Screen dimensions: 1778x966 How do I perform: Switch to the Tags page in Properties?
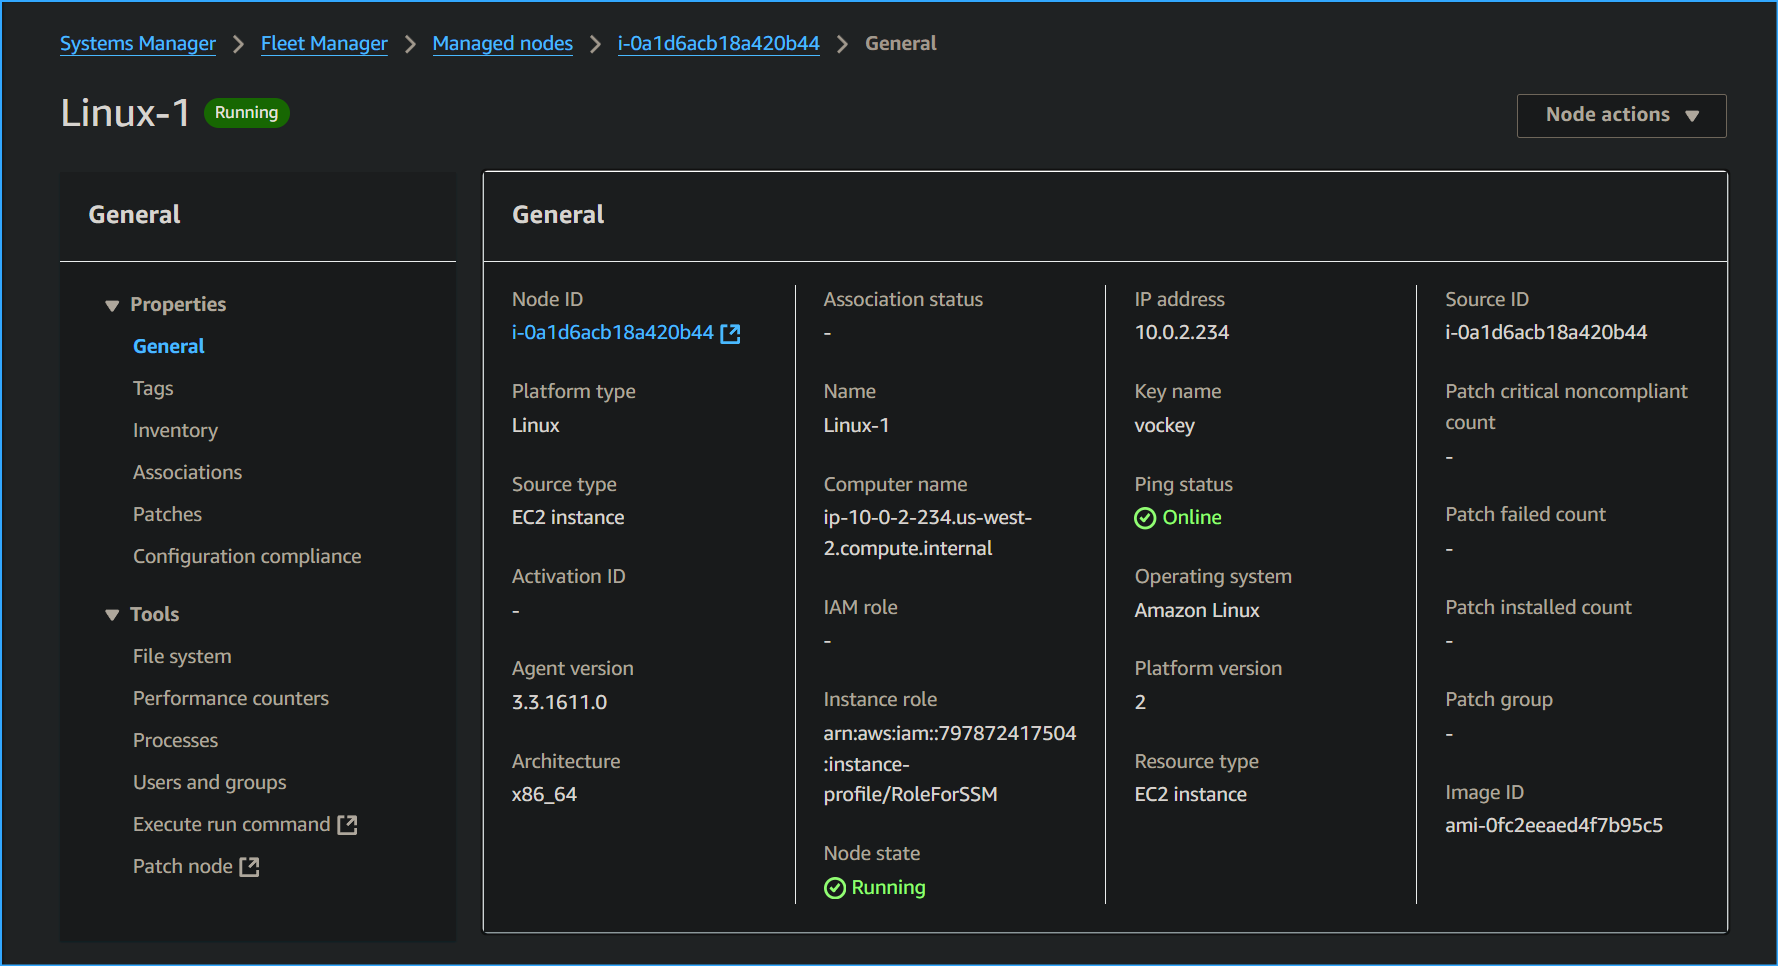[152, 388]
